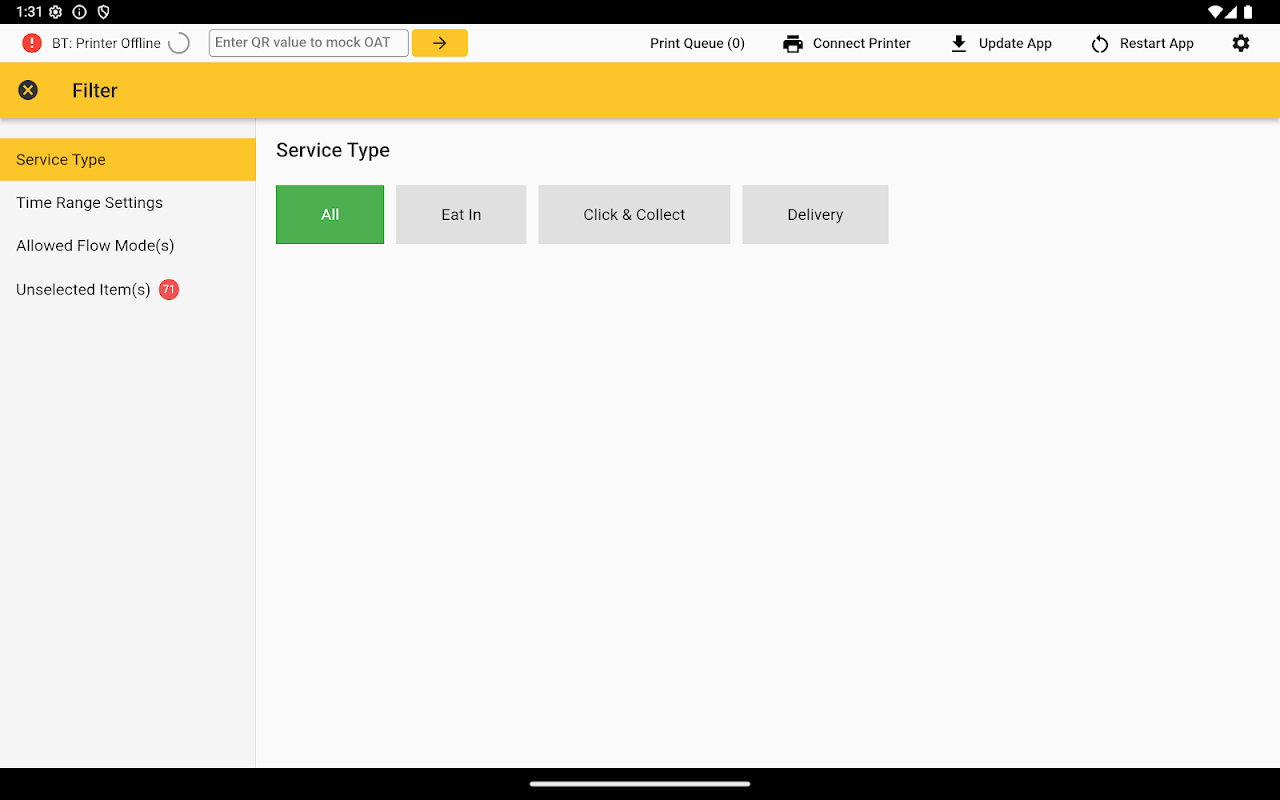
Task: Click the 71 badge on Unselected Item(s)
Action: tap(169, 289)
